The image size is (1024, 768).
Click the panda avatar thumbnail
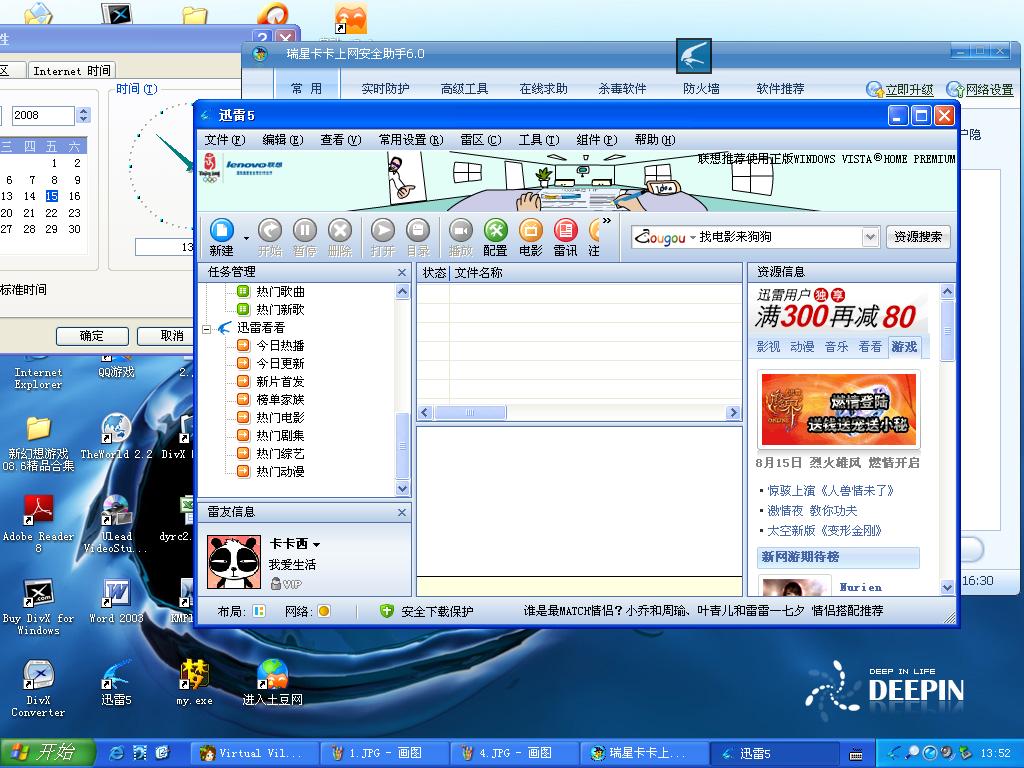(233, 562)
